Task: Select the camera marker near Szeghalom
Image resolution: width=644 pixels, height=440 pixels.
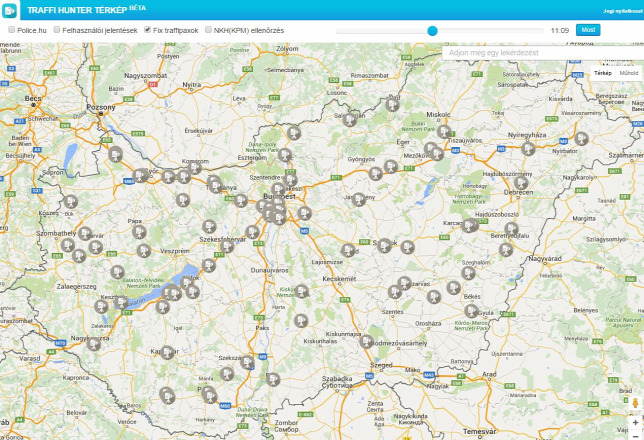Action: pyautogui.click(x=468, y=273)
